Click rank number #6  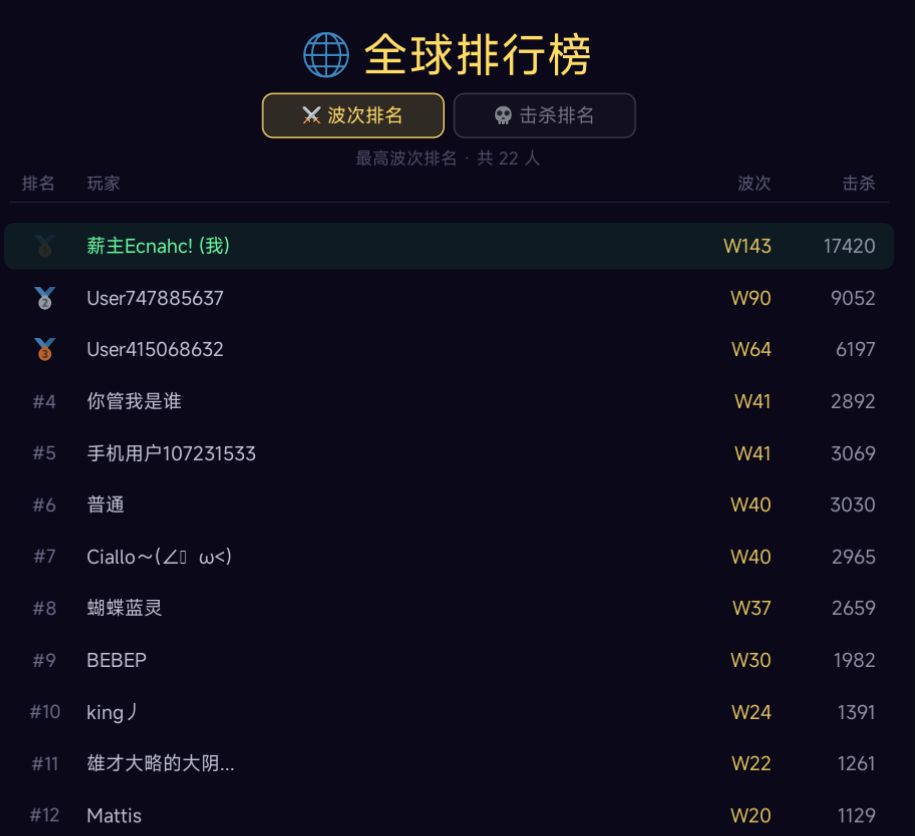[44, 505]
